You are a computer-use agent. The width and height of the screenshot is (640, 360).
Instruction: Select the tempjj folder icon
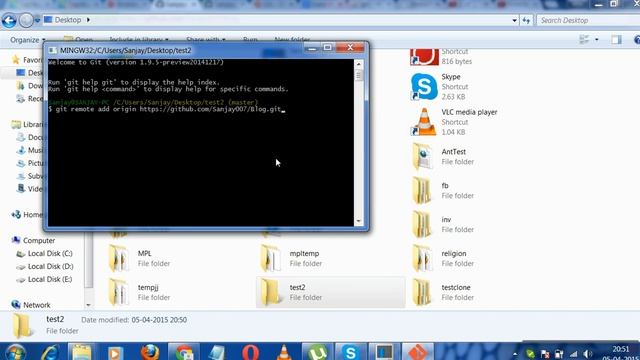[x=118, y=292]
